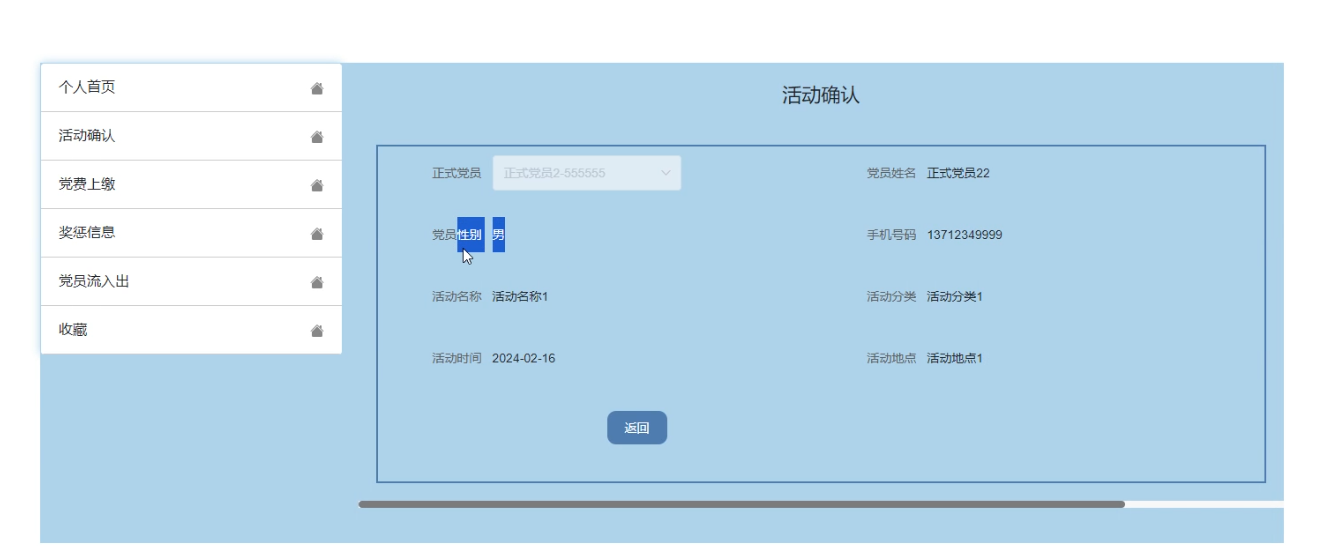Click home icon beside 个人首页
Screen dimensions: 1328x546
[317, 88]
